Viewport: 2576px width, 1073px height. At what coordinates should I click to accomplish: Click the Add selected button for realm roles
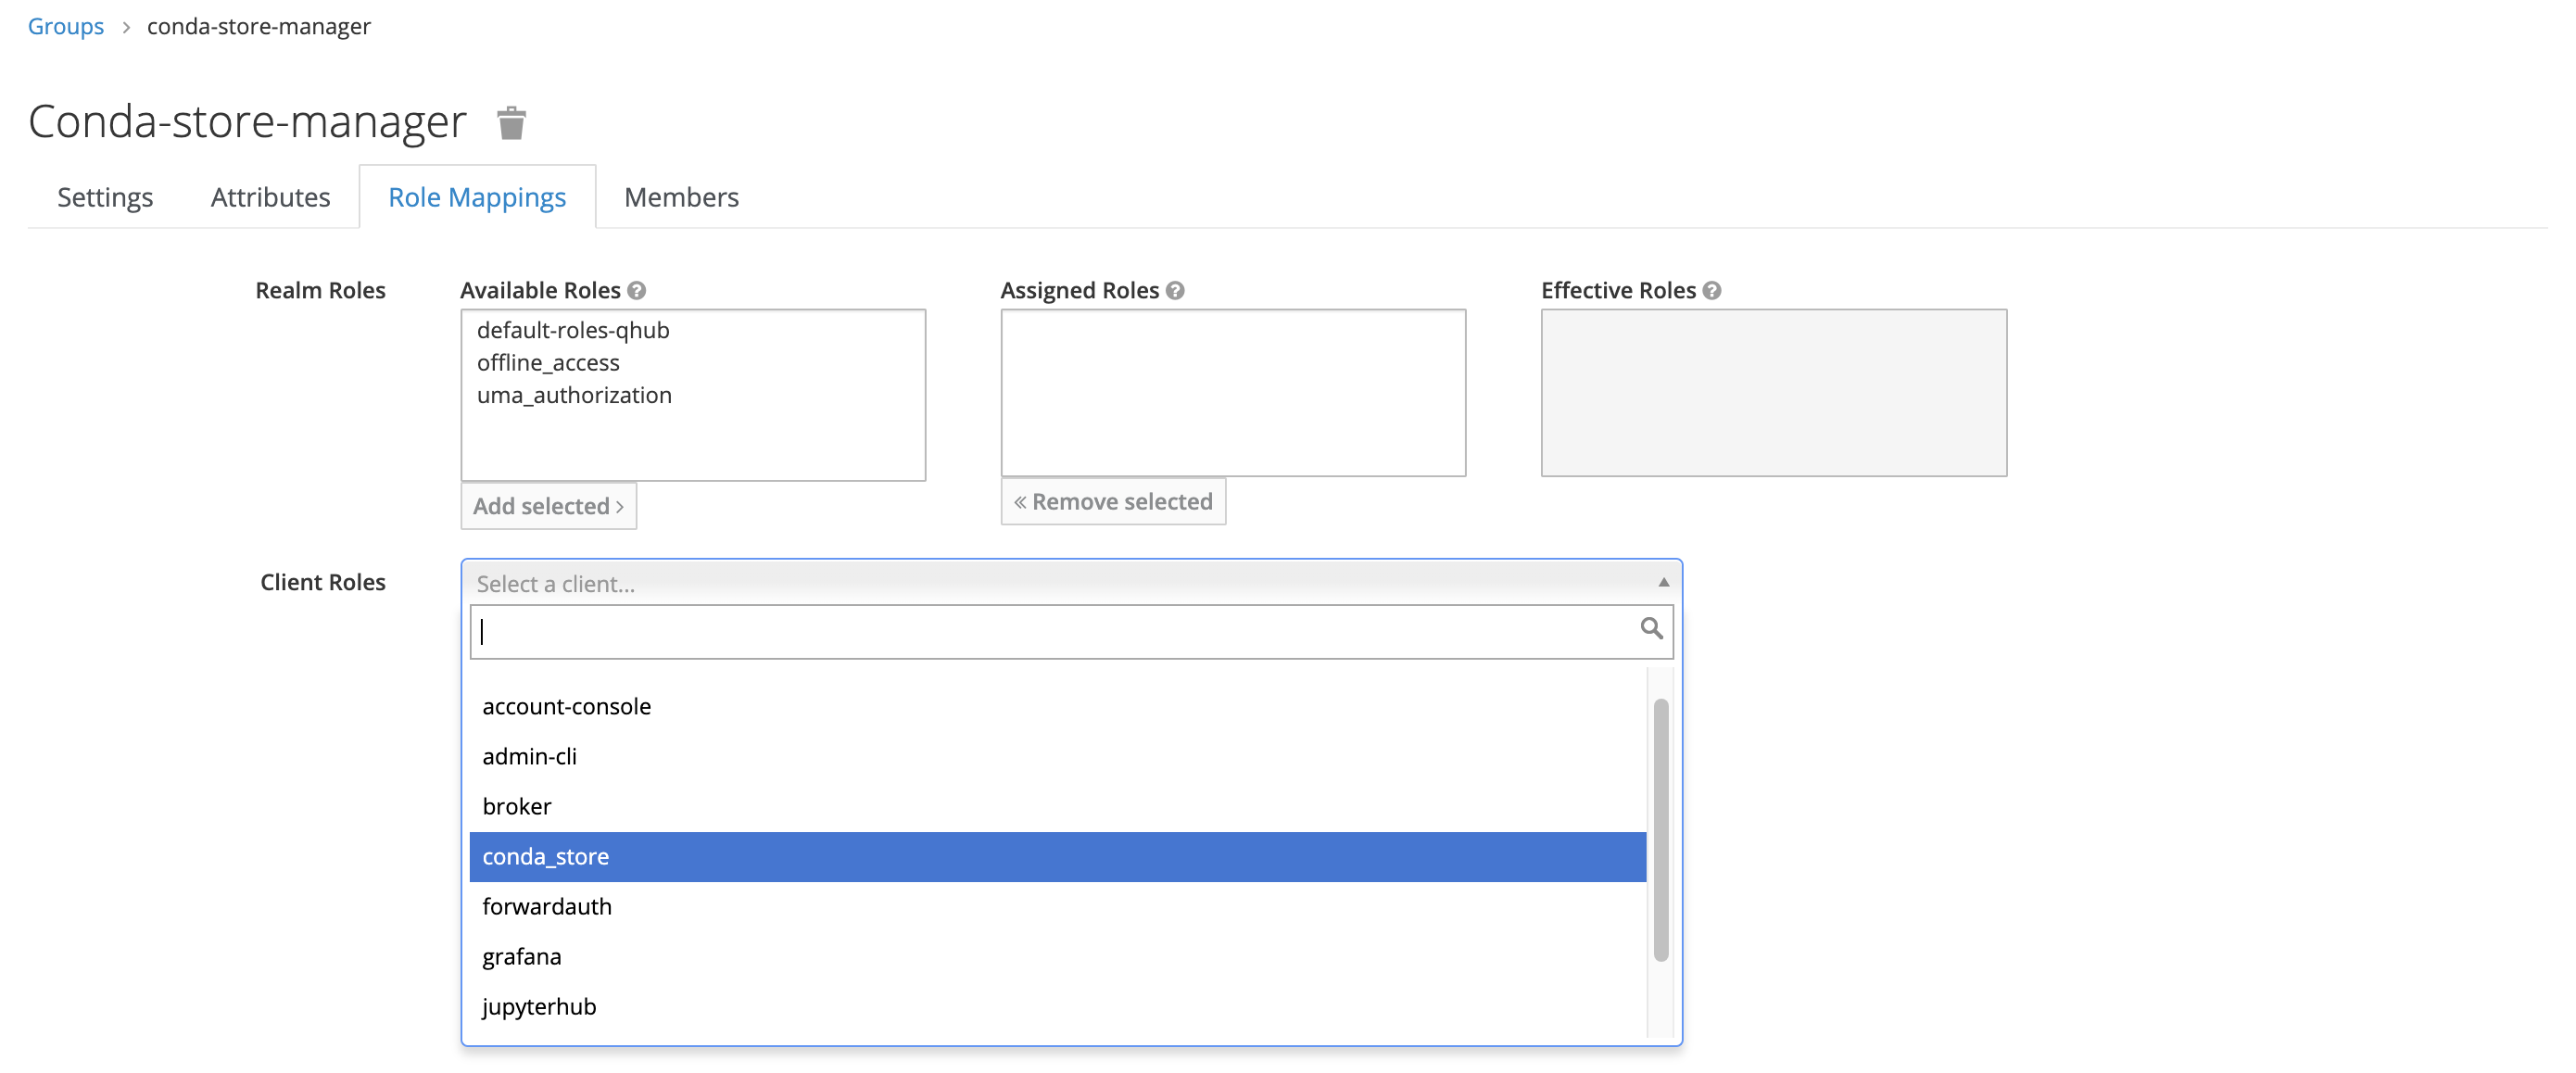(547, 504)
